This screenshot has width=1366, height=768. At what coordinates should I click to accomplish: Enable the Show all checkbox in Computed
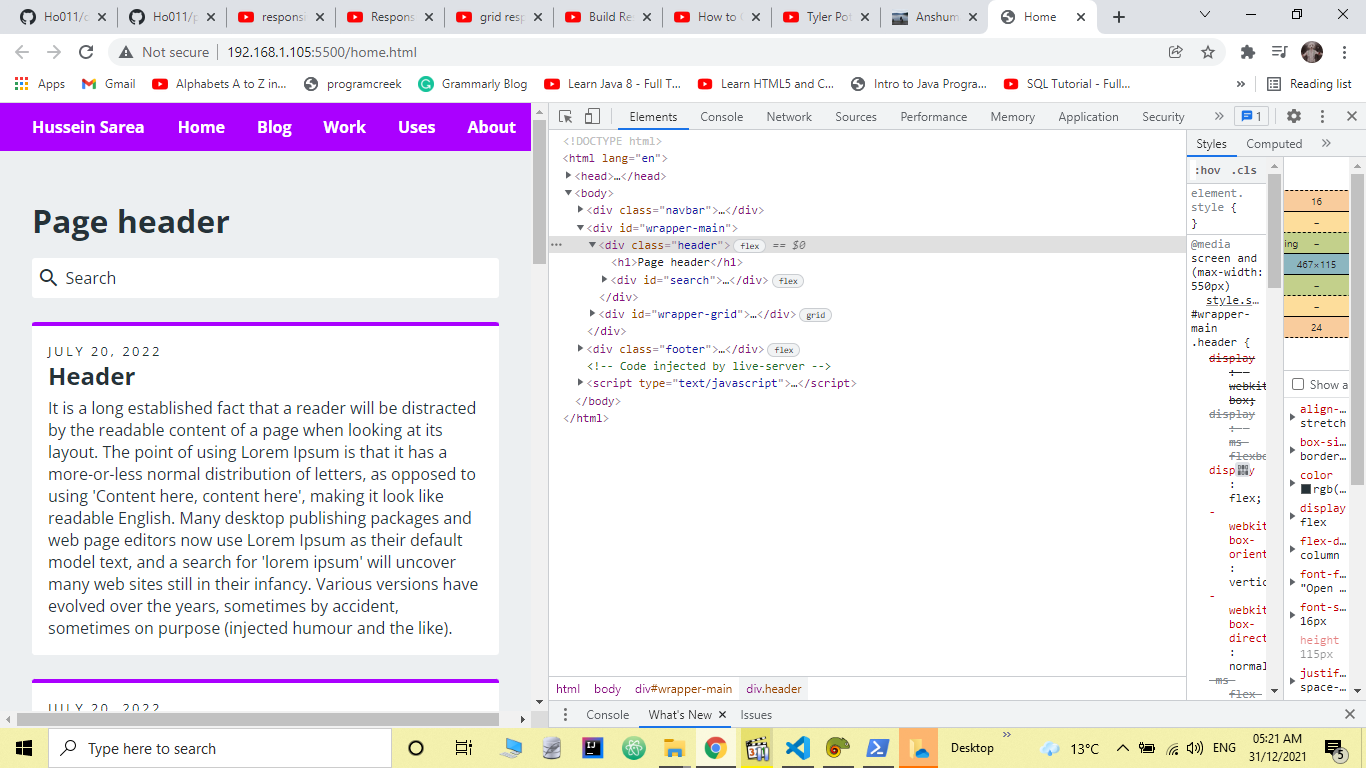(1298, 384)
